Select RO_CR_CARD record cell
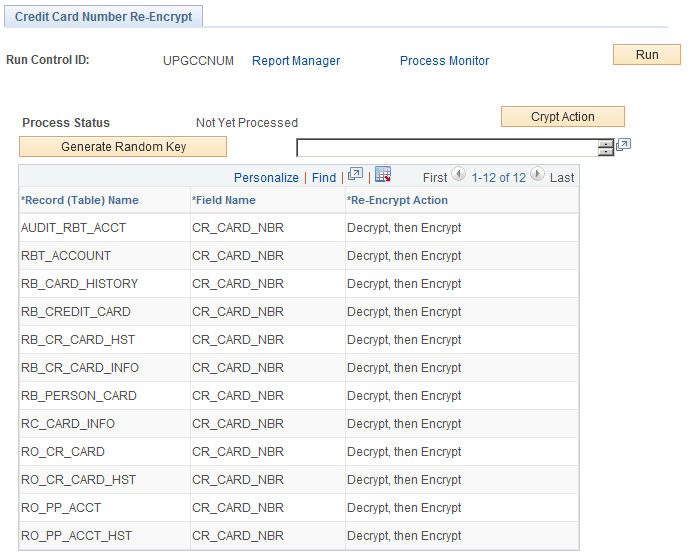Screen dimensions: 689x557 [105, 452]
